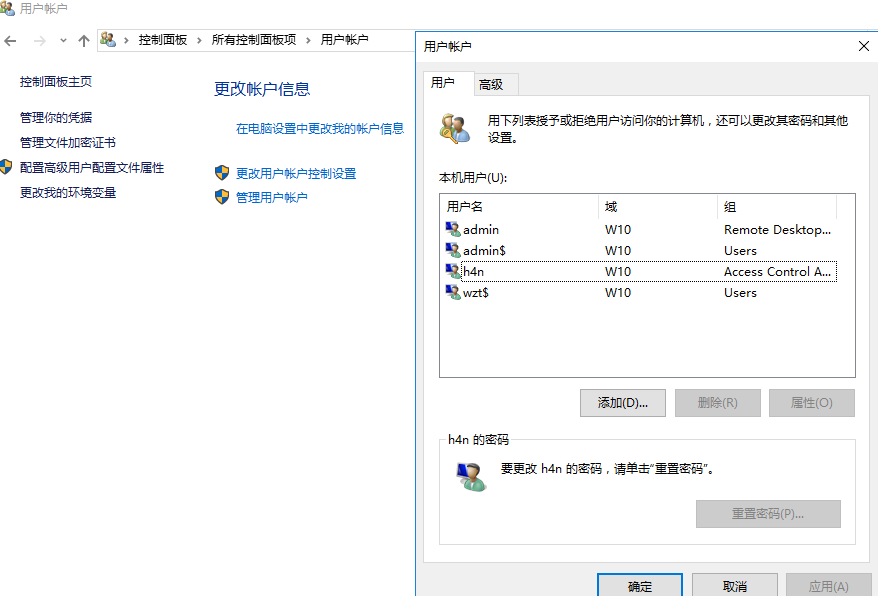The width and height of the screenshot is (878, 596).
Task: Click the shield icon beside 管理用户帐户
Action: 222,197
